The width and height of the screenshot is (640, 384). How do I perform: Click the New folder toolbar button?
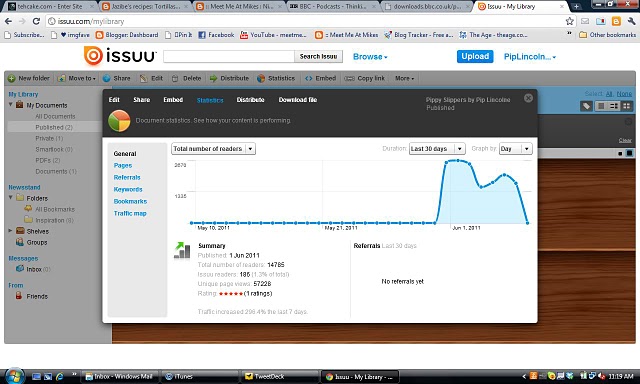(x=29, y=78)
